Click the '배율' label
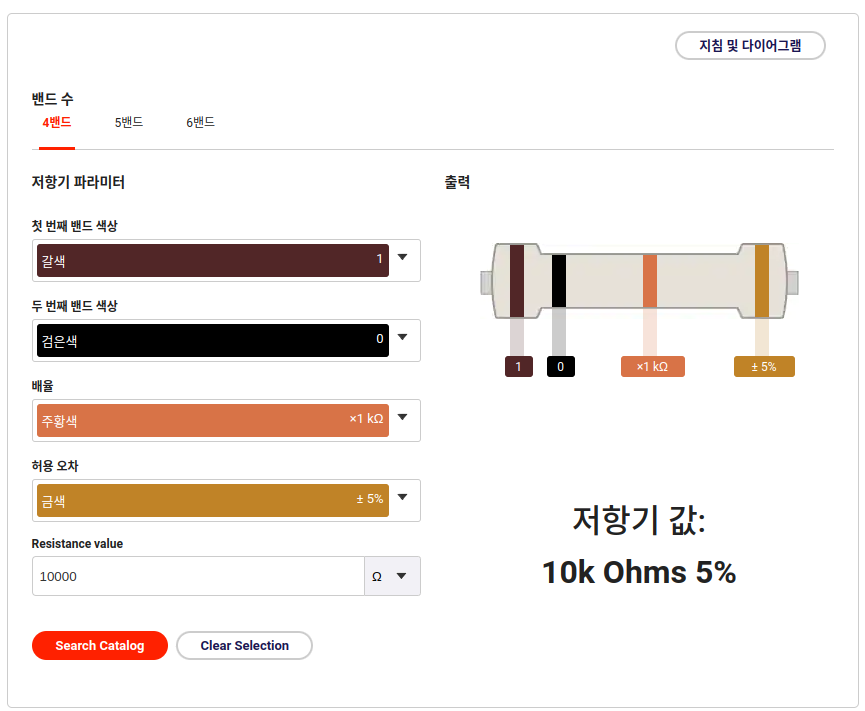Screen dimensions: 865x711 pyautogui.click(x=42, y=386)
